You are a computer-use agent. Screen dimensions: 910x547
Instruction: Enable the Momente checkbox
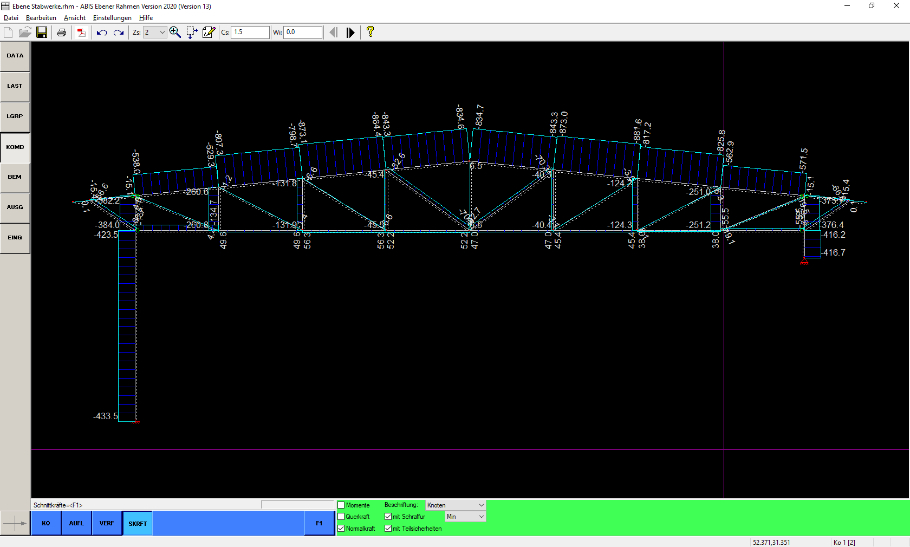341,505
